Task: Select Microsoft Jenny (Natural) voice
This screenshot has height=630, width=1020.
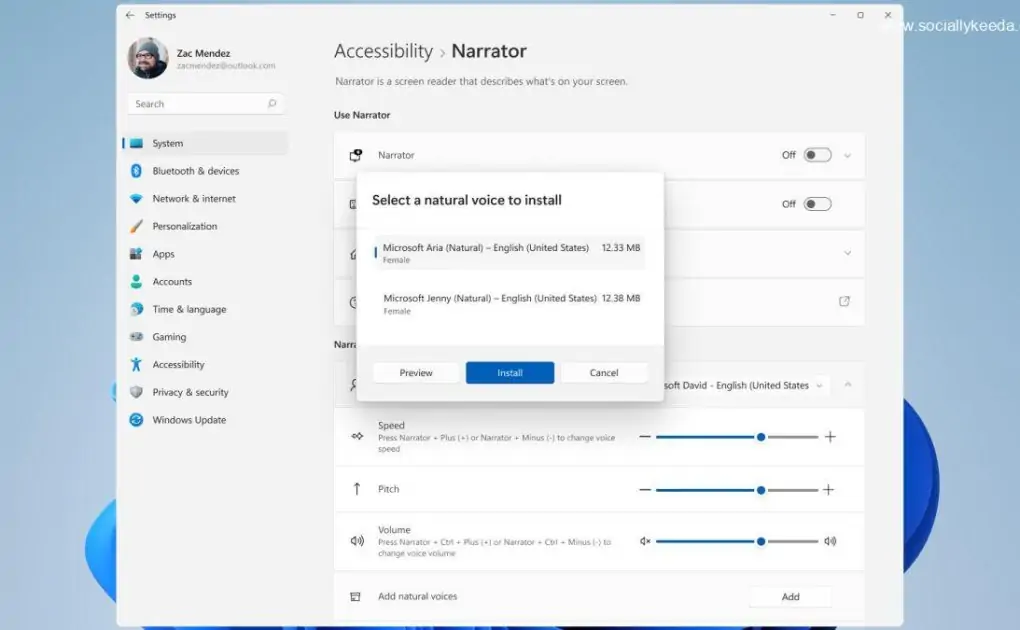Action: (509, 303)
